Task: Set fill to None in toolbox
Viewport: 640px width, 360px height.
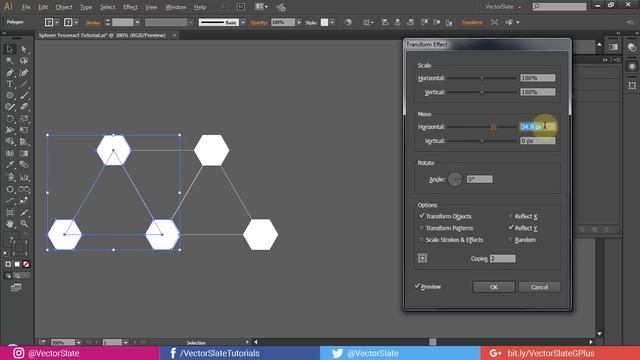Action: coord(26,264)
